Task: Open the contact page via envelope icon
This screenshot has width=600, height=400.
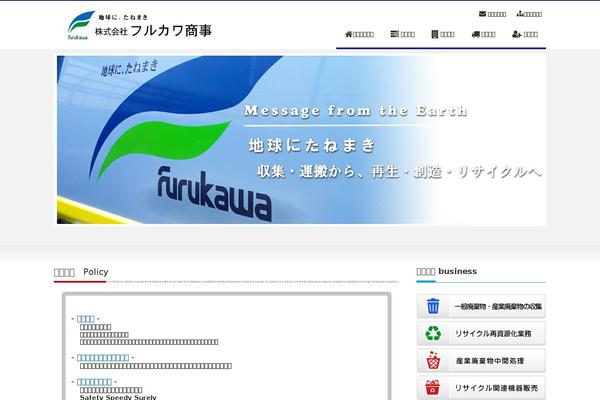Action: (492, 14)
